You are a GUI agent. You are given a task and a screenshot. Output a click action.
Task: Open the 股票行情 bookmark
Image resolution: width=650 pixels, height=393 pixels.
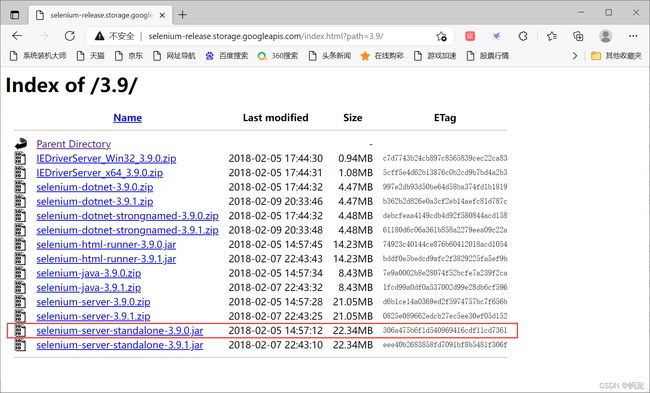tap(488, 56)
